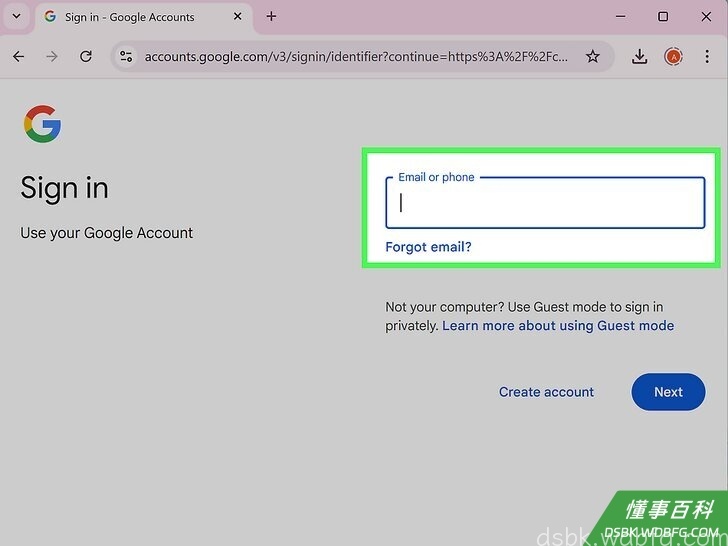Minimize the browser window
Viewport: 728px width, 546px height.
620,17
